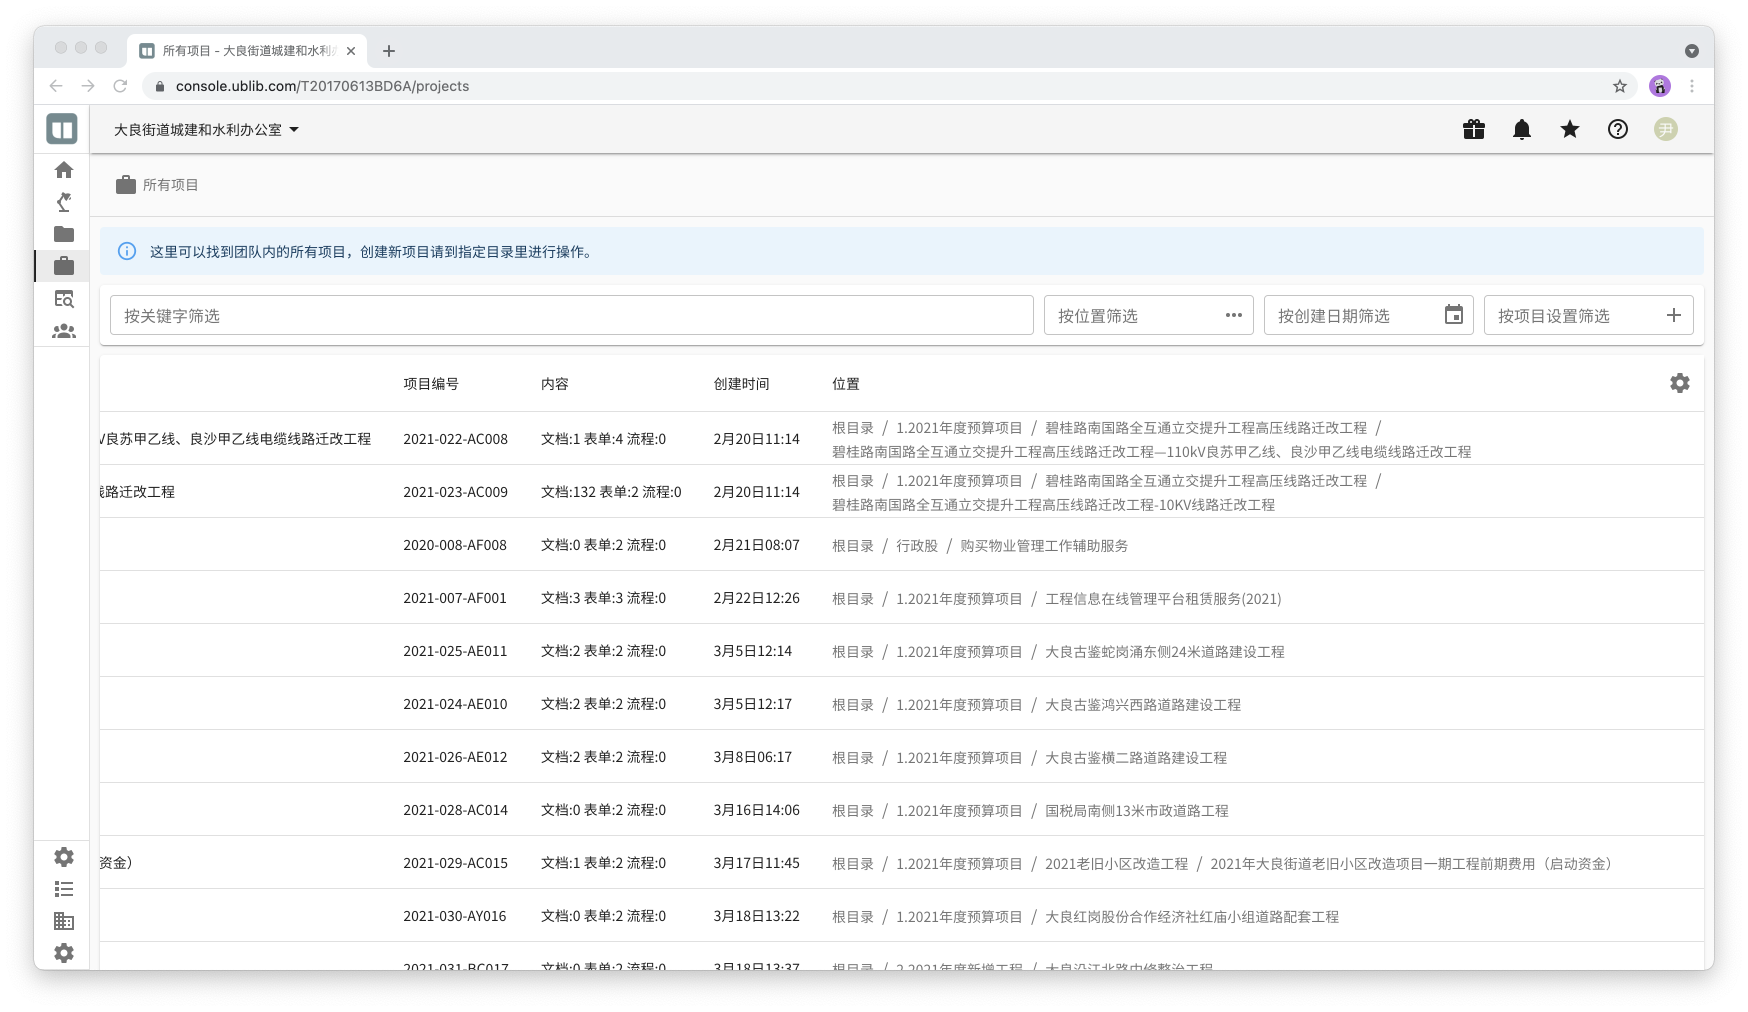
Task: Click the home icon in the sidebar
Action: click(x=64, y=170)
